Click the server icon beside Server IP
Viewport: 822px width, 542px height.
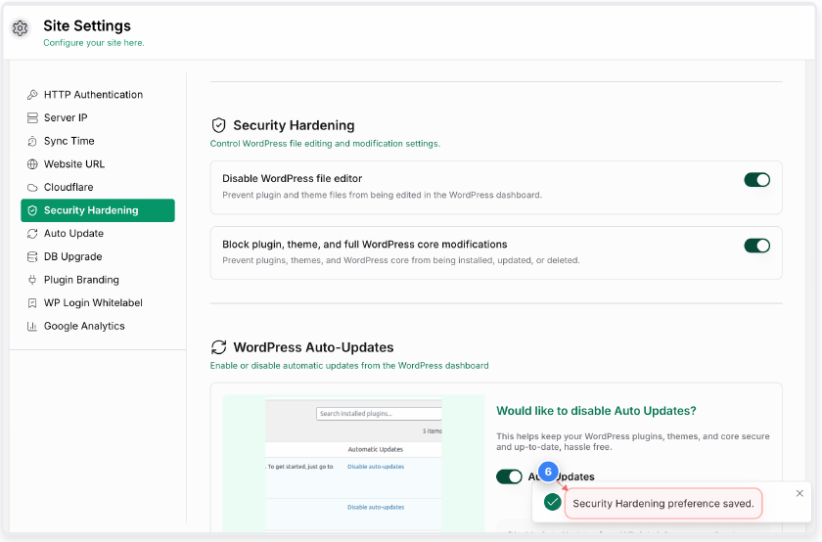(x=32, y=118)
